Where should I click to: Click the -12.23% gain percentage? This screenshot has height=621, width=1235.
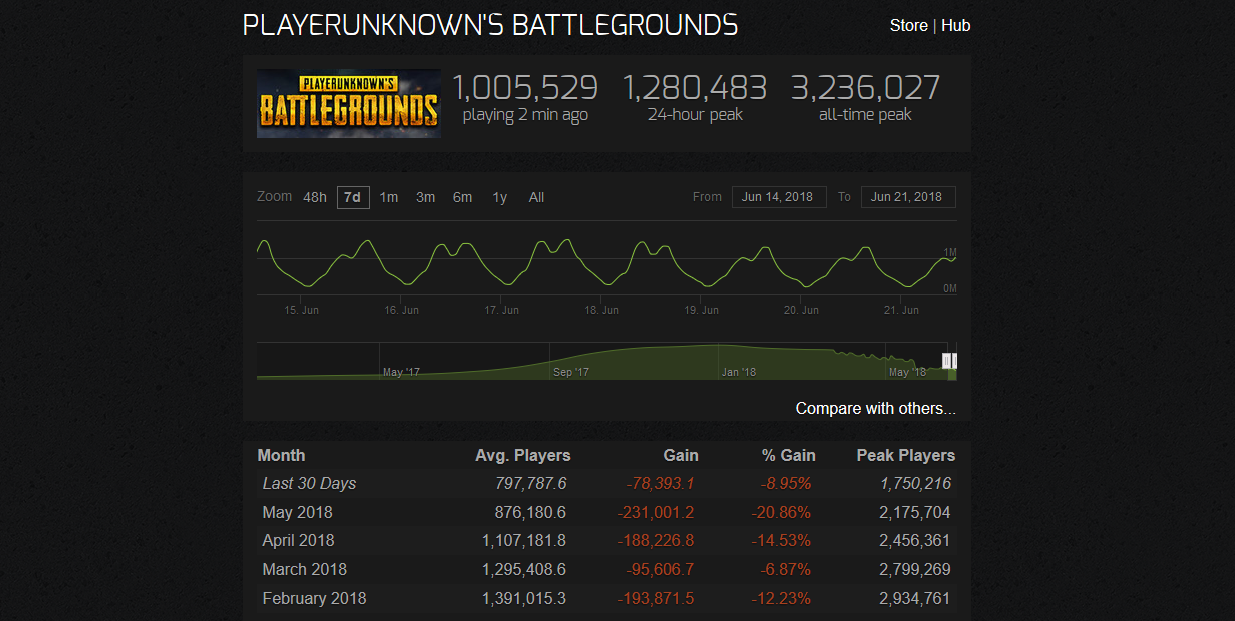(x=782, y=598)
